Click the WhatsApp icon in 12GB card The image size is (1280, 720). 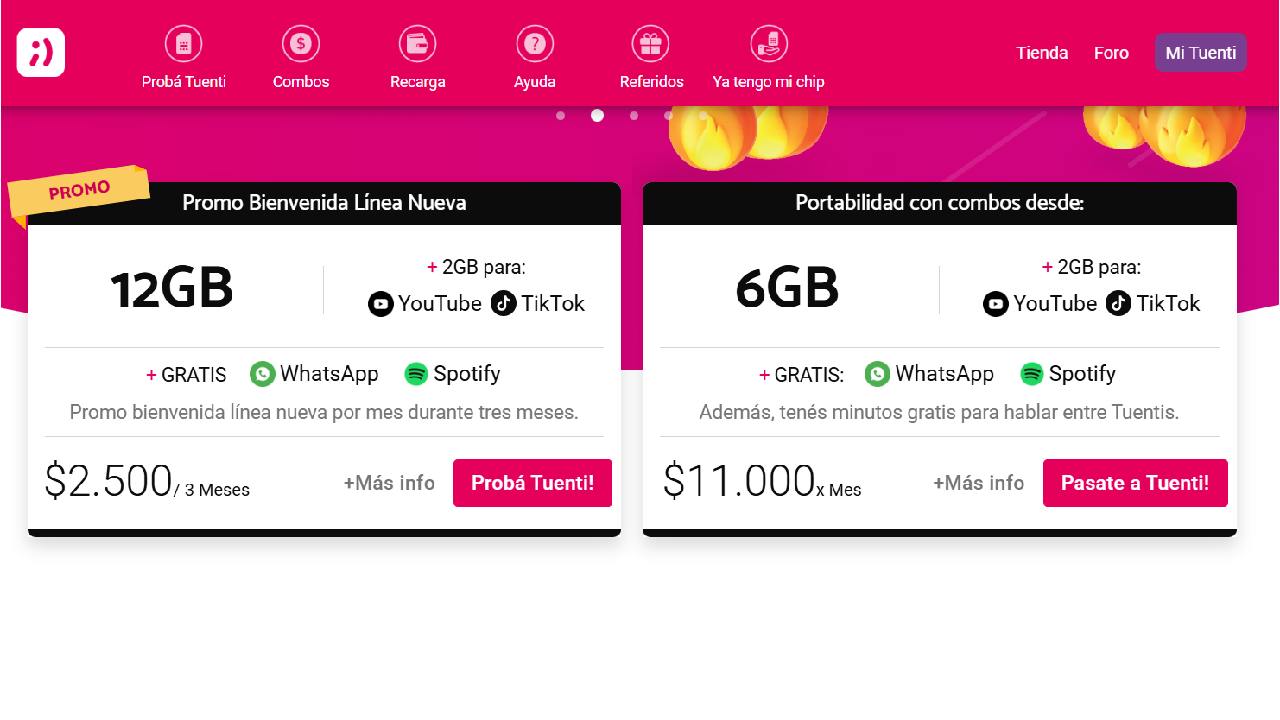[x=263, y=374]
